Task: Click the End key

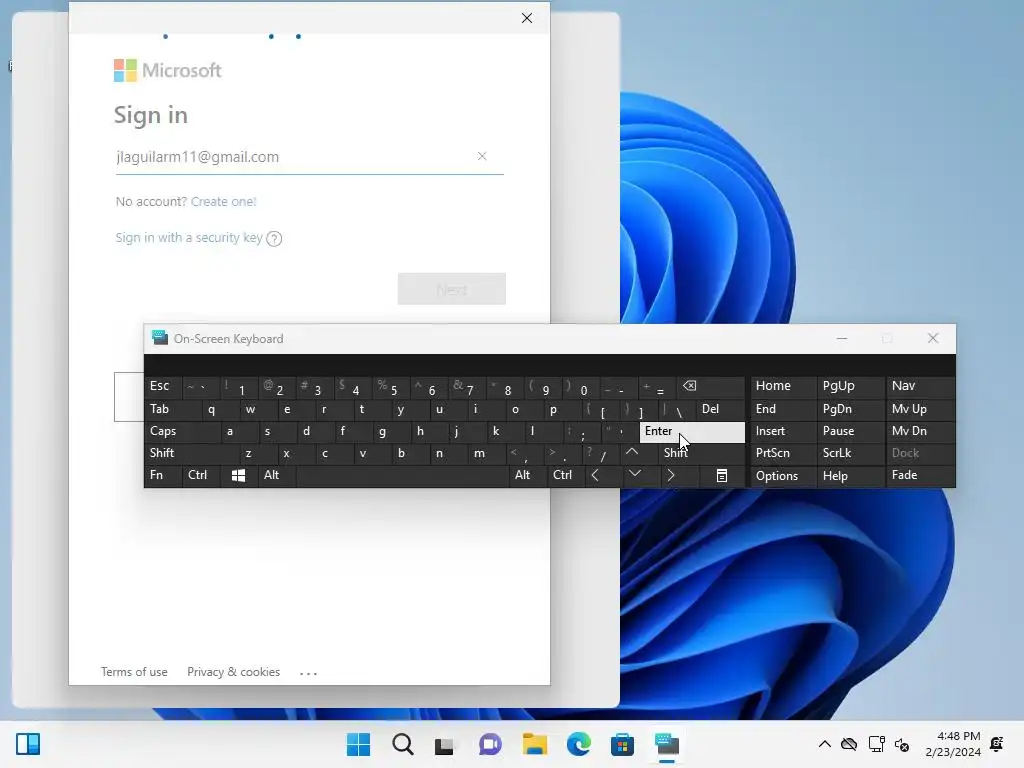Action: point(782,409)
